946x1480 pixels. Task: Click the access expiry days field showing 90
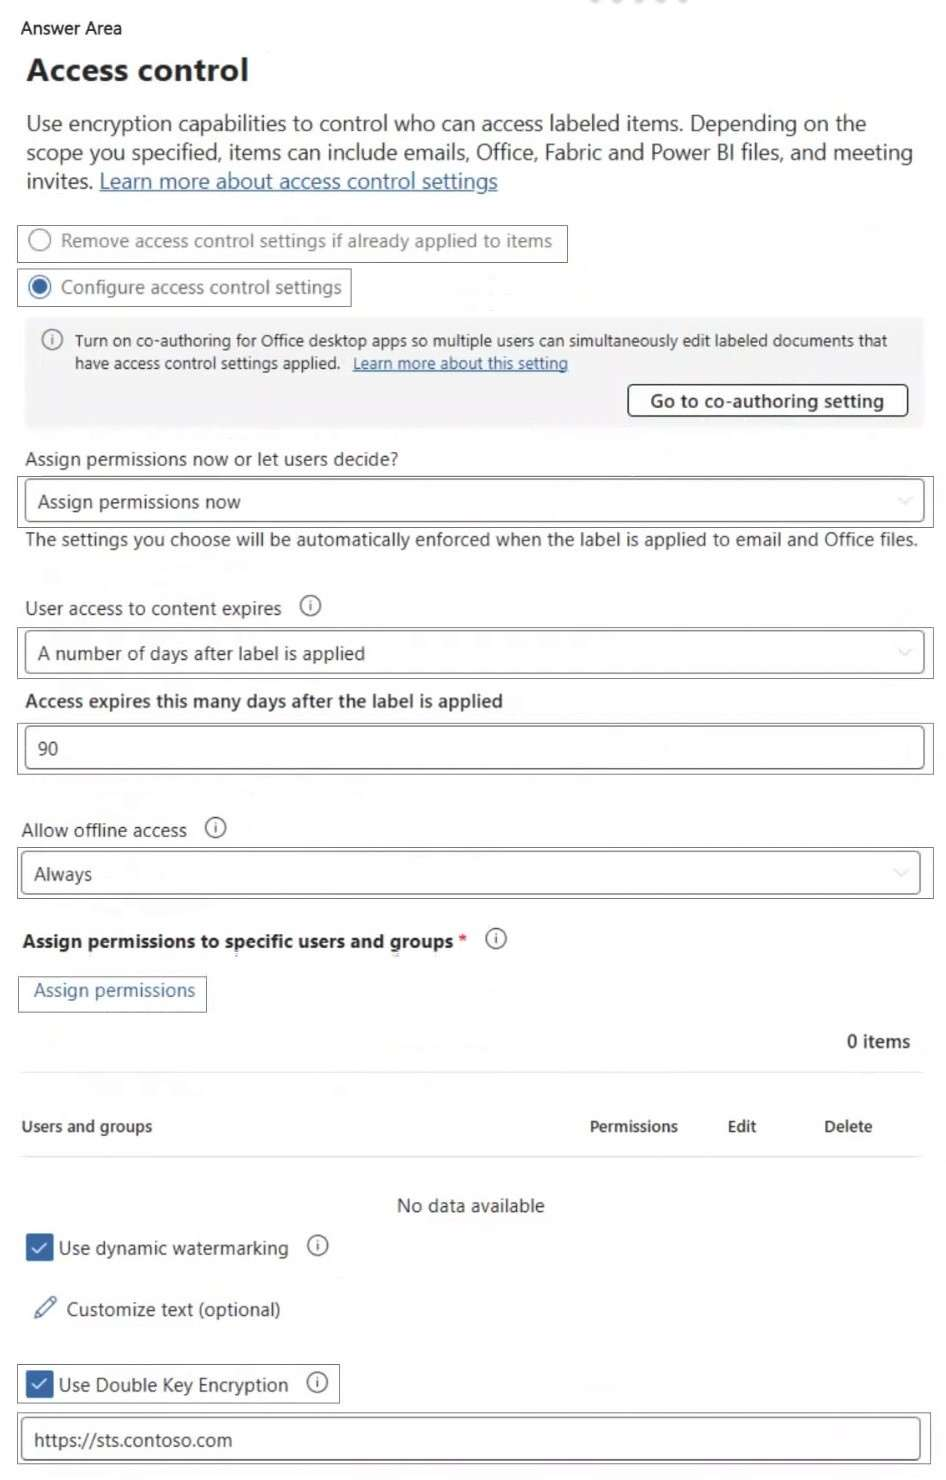[473, 748]
